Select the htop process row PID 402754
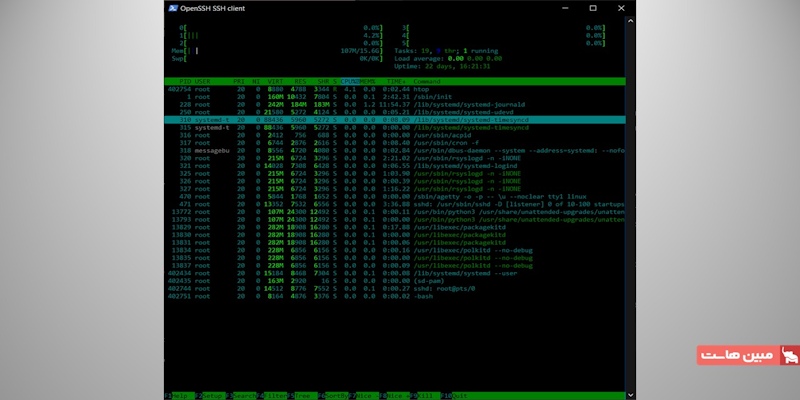Viewport: 800px width, 400px height. click(395, 89)
